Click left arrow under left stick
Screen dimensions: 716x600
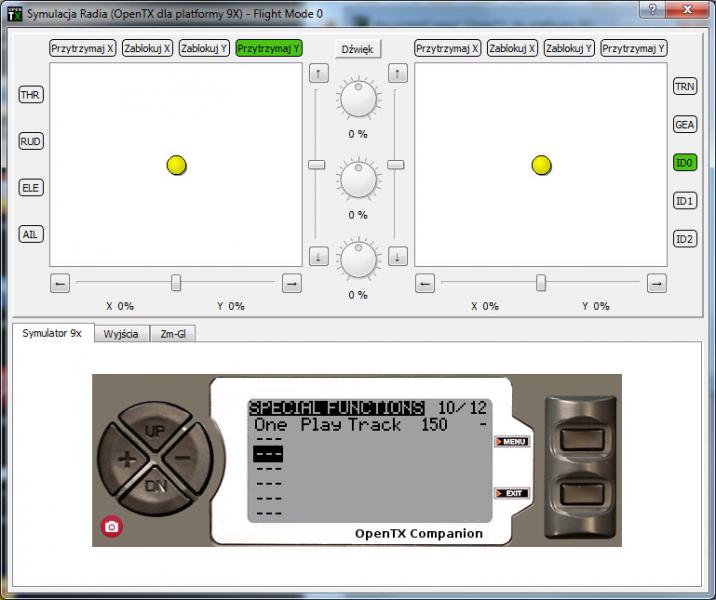click(60, 284)
